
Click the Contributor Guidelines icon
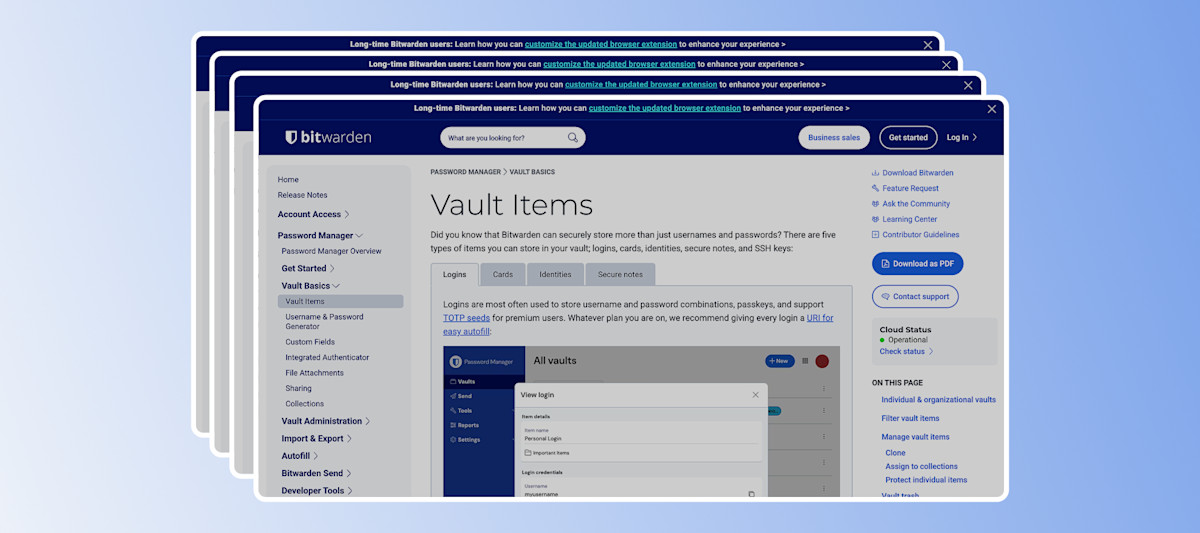tap(875, 235)
